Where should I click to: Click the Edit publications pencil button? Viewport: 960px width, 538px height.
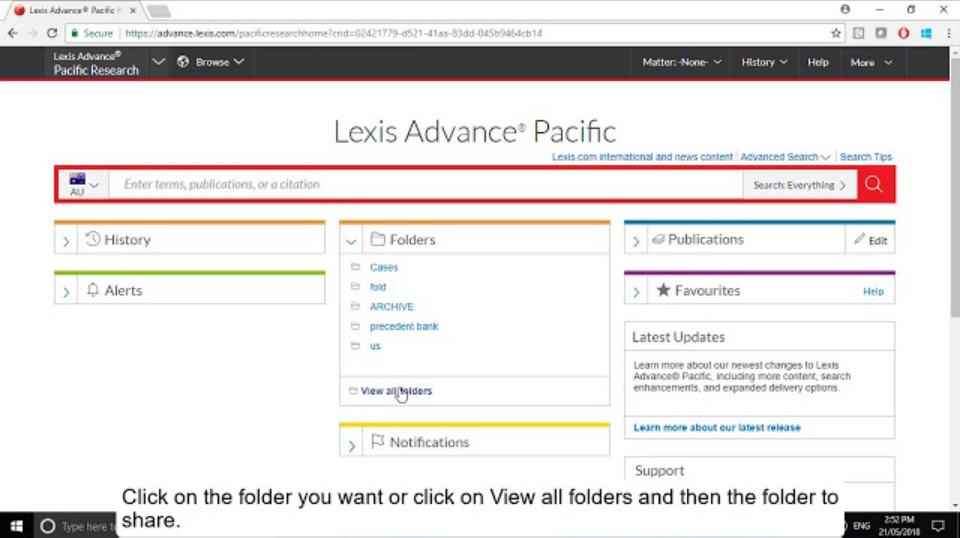click(870, 240)
